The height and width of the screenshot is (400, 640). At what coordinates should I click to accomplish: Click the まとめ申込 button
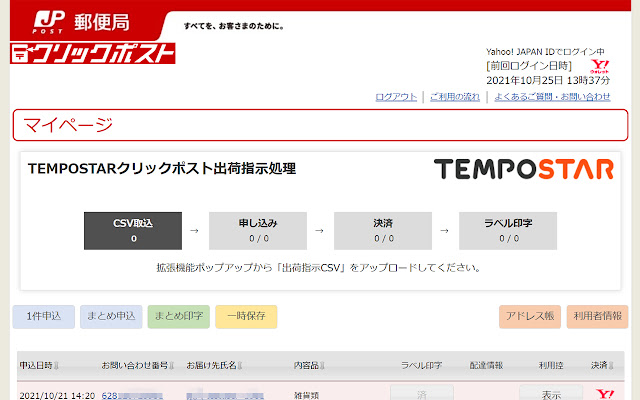pyautogui.click(x=111, y=317)
